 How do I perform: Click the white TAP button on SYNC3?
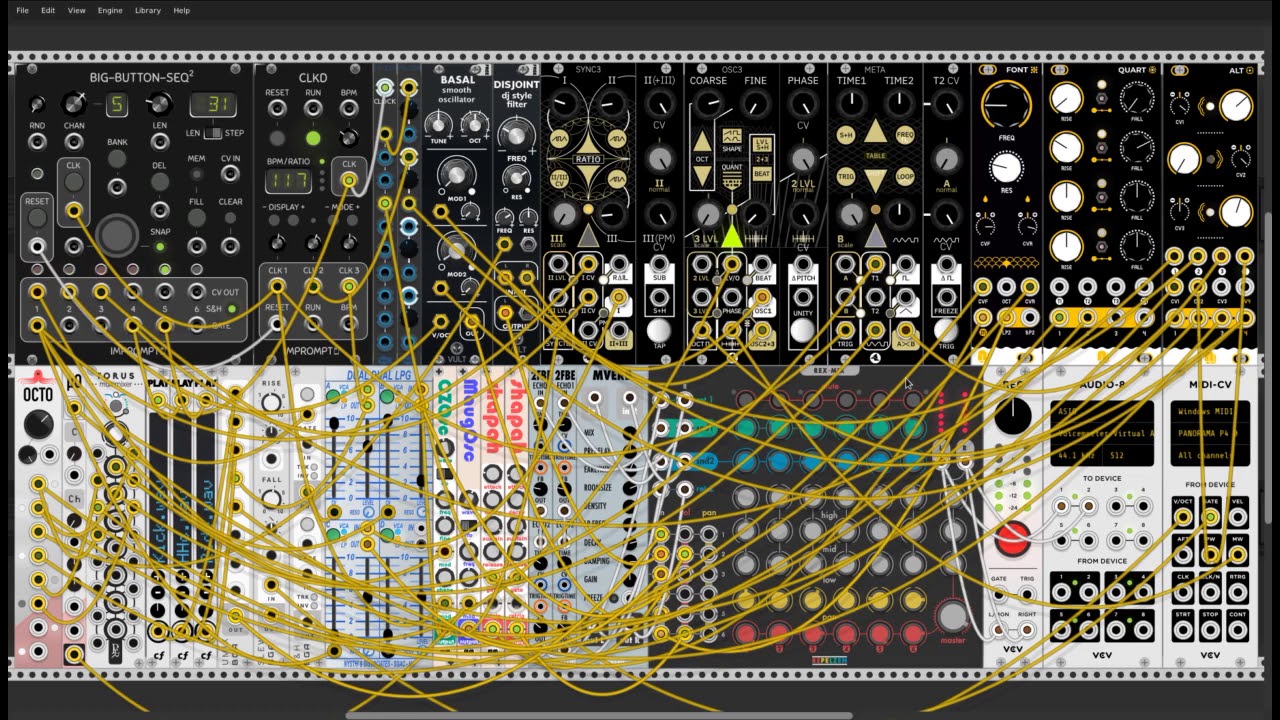coord(658,331)
